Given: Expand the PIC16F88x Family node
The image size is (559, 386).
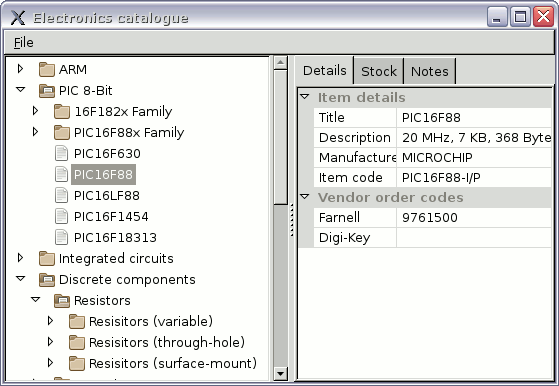Looking at the screenshot, I should [35, 132].
